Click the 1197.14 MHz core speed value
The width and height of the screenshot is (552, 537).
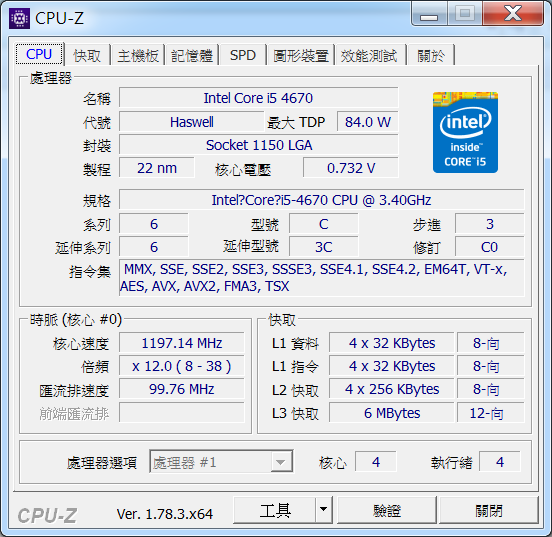(182, 343)
